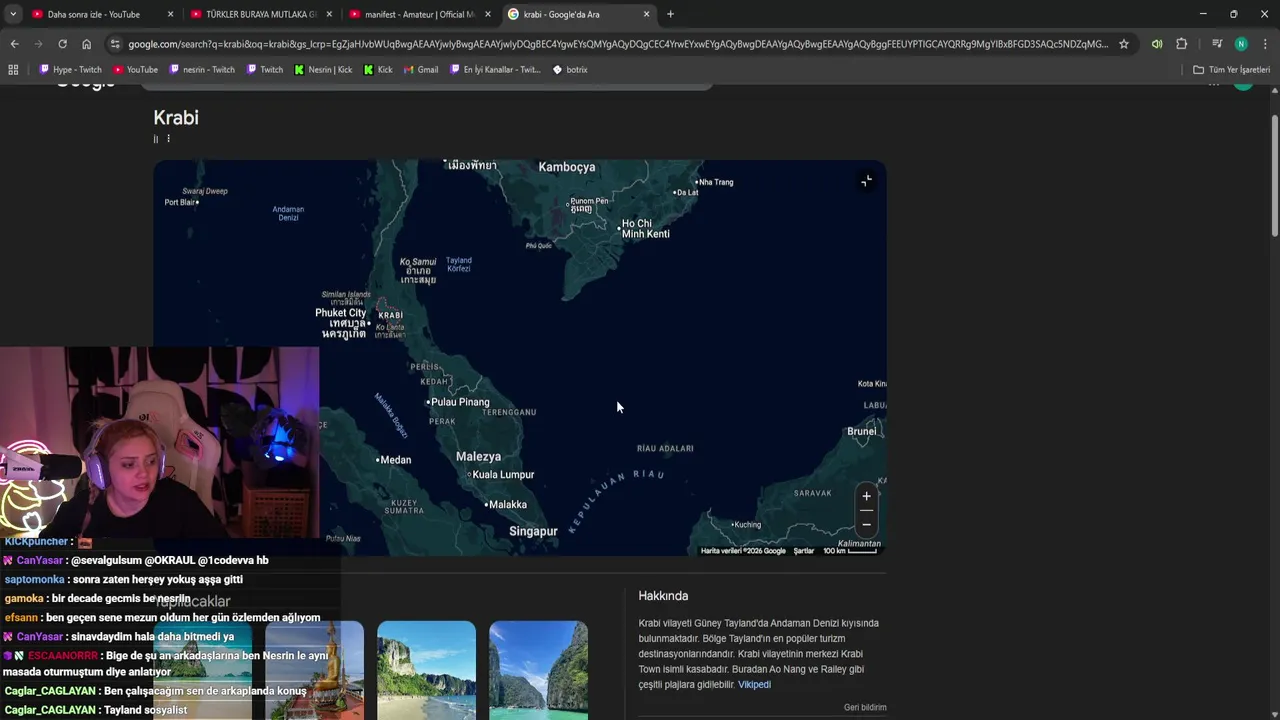Open the options dots under Krabi title
The height and width of the screenshot is (720, 1280).
tap(168, 139)
